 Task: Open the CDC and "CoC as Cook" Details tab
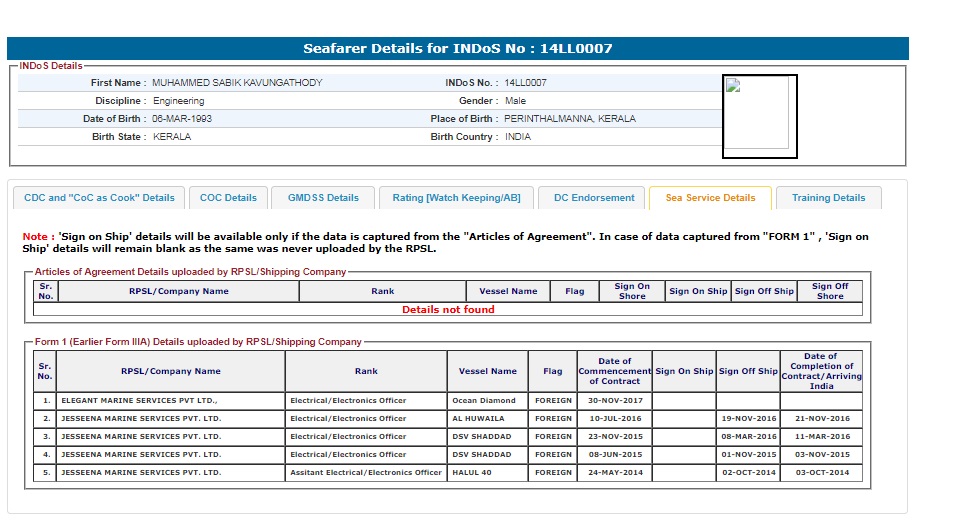[99, 198]
